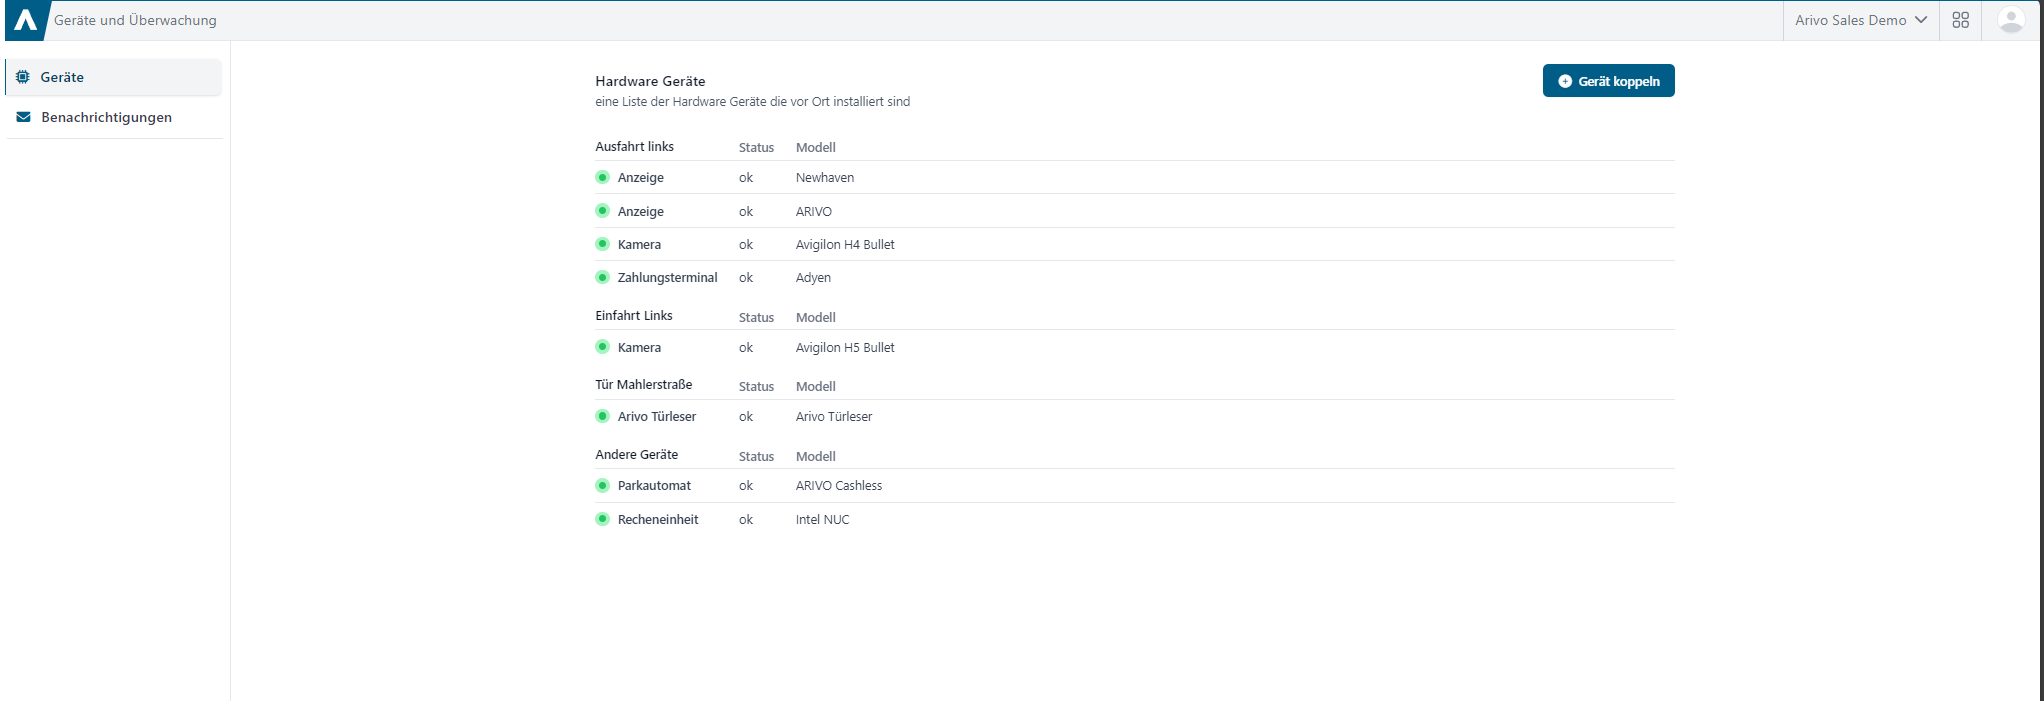Click Modell column header for Andere Geräte
Screen dimensions: 2044x701
pos(815,456)
